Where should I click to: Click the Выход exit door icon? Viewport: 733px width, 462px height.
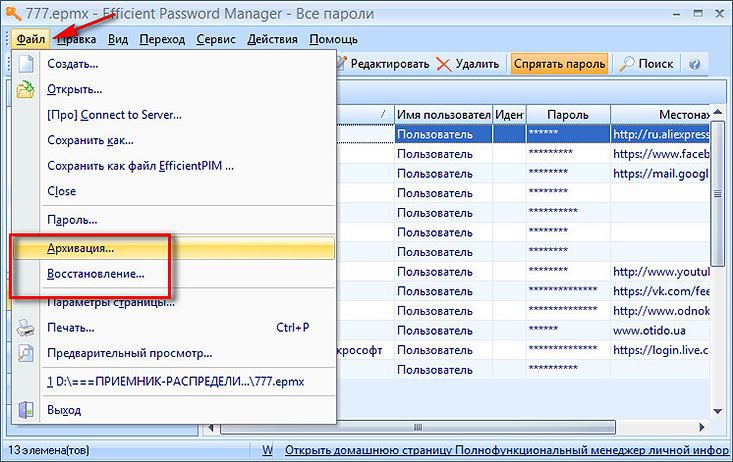pos(26,410)
